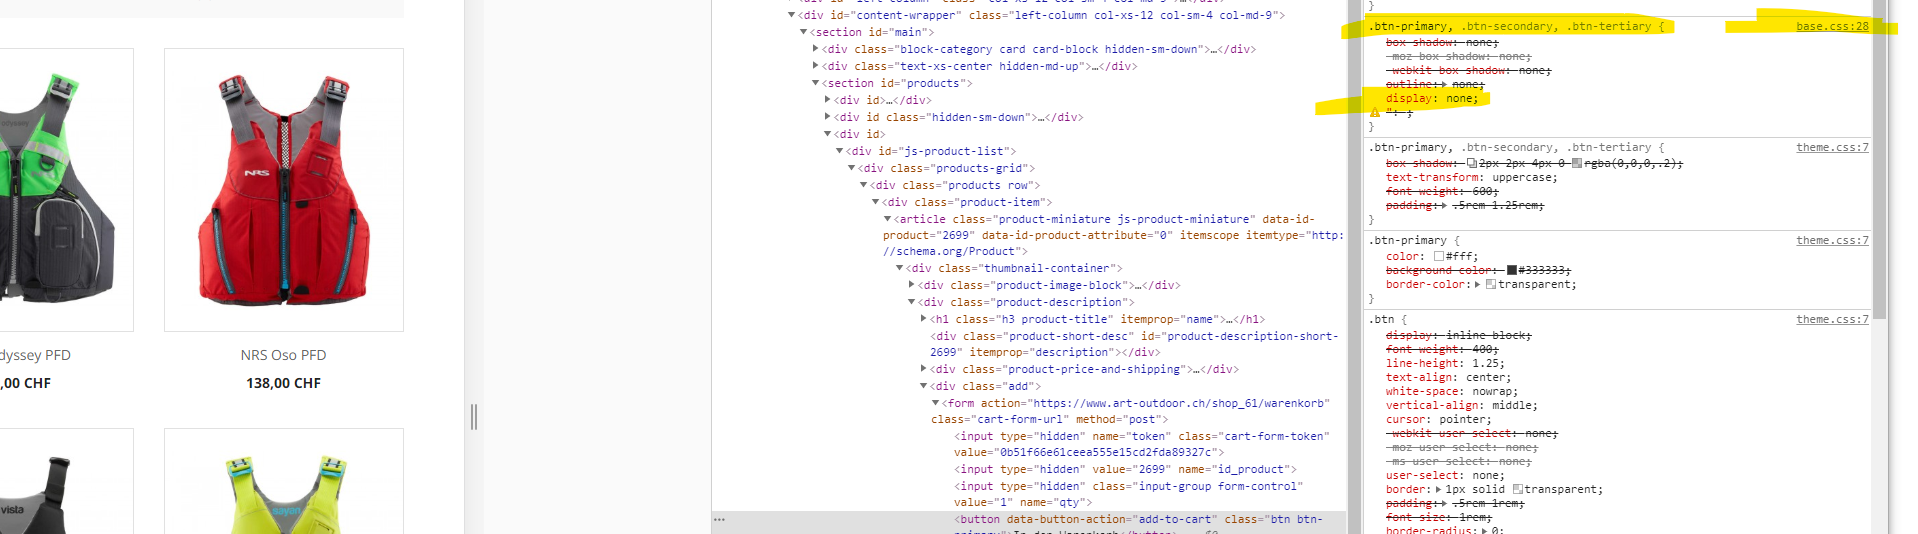
Task: Click the Elements tree vertical scrollbar
Action: pos(1355,267)
